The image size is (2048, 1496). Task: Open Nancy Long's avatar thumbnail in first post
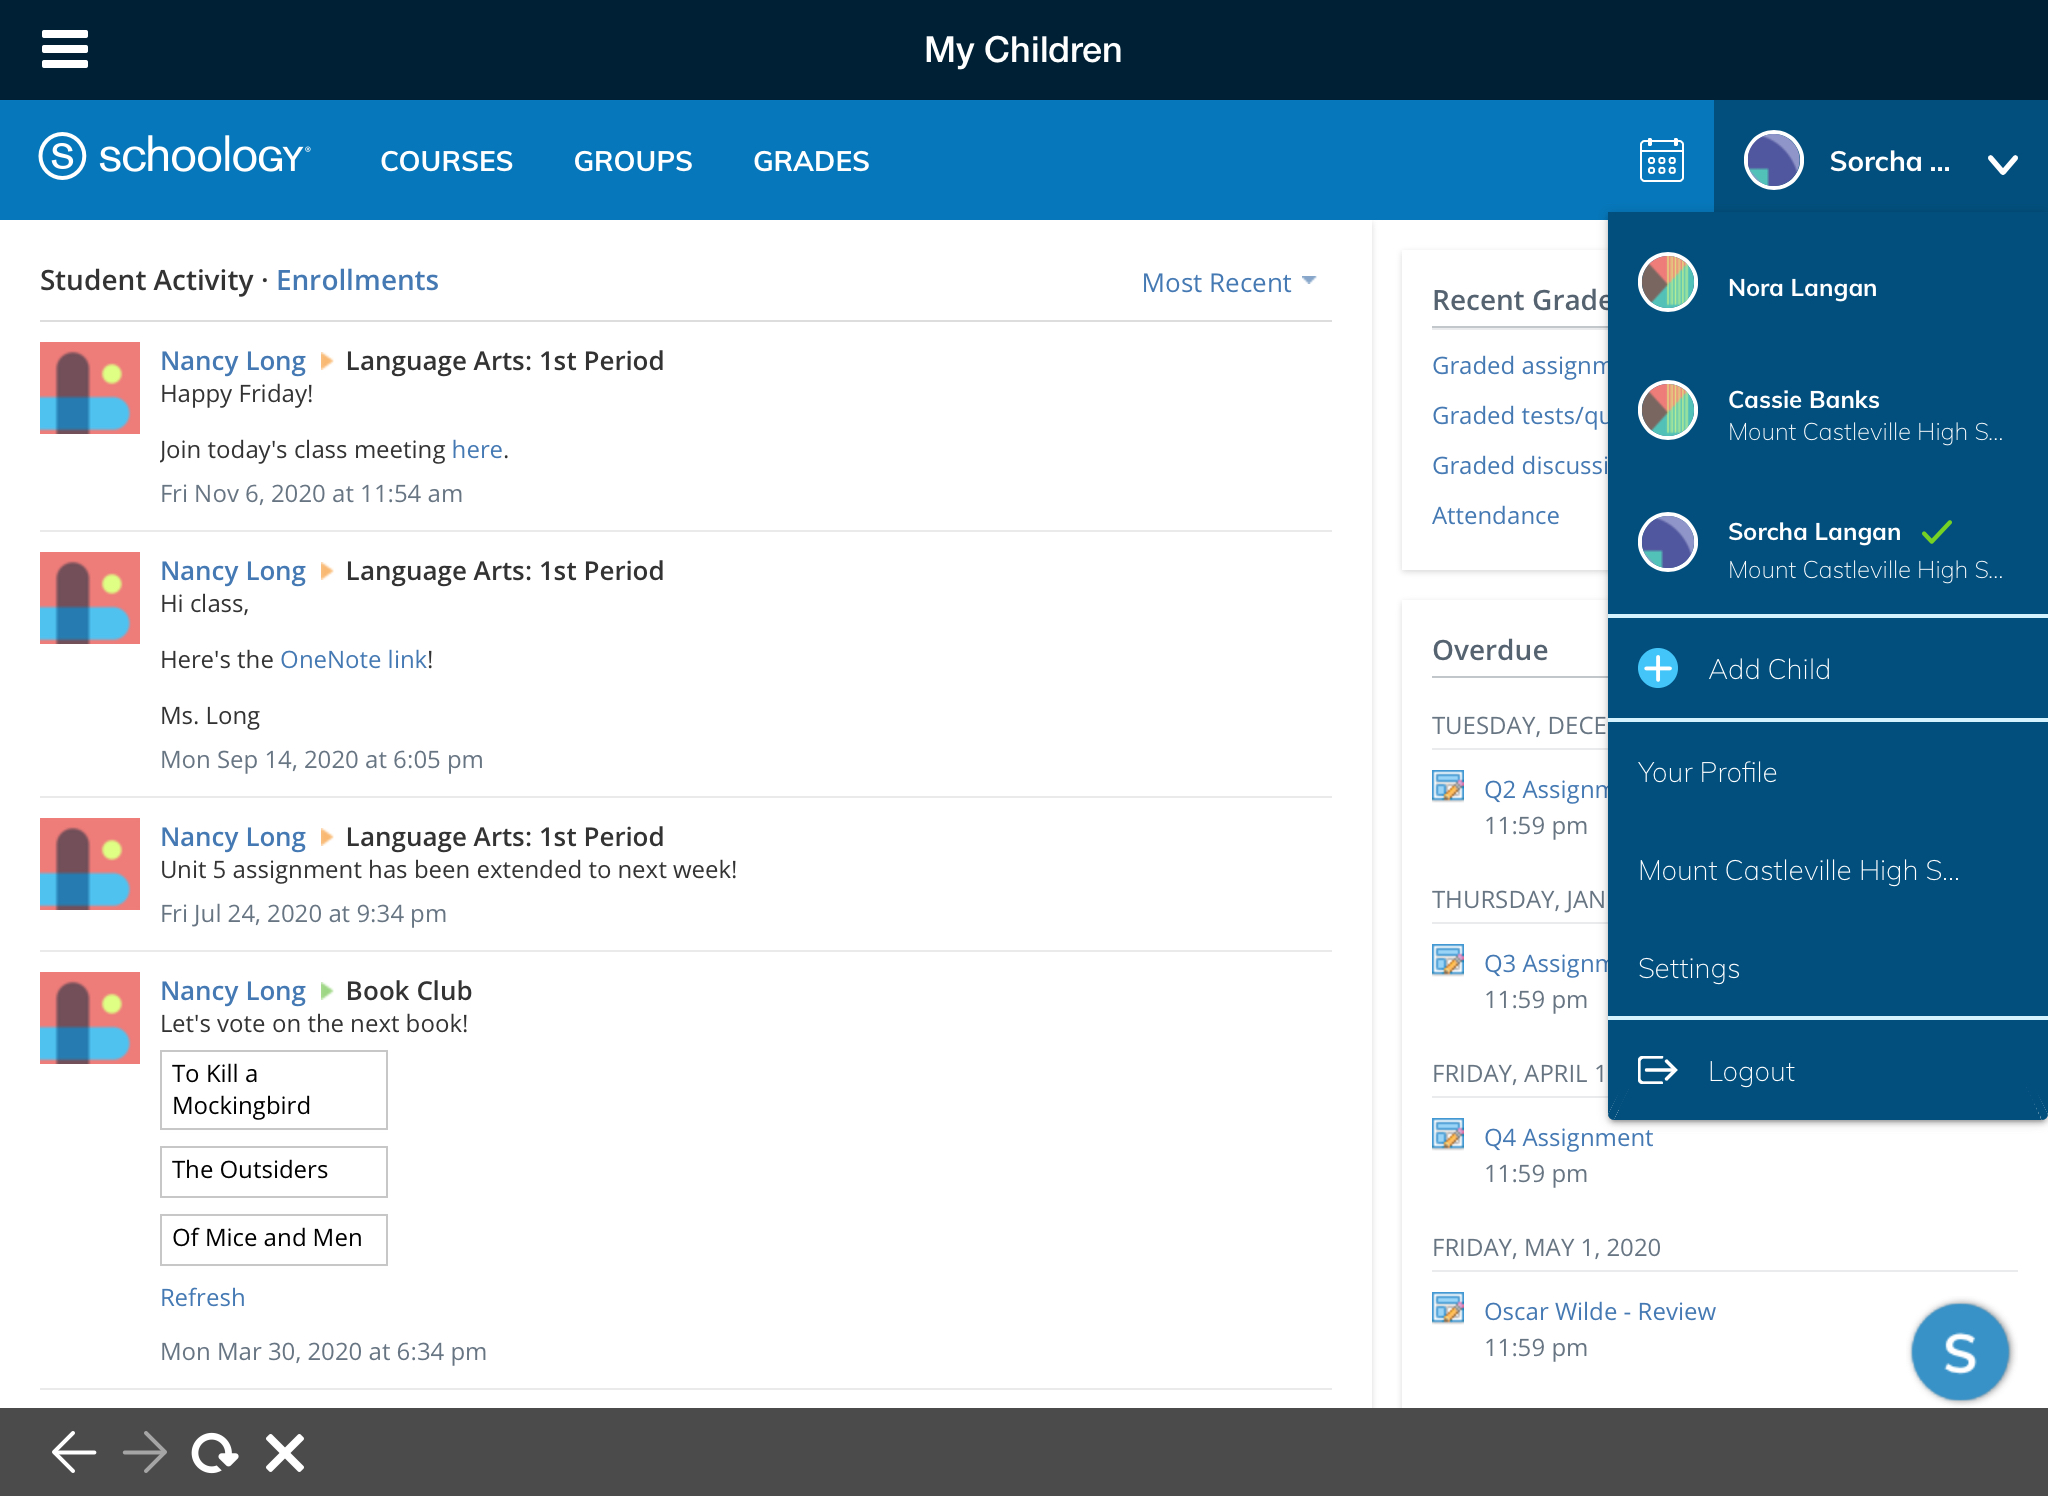point(90,388)
